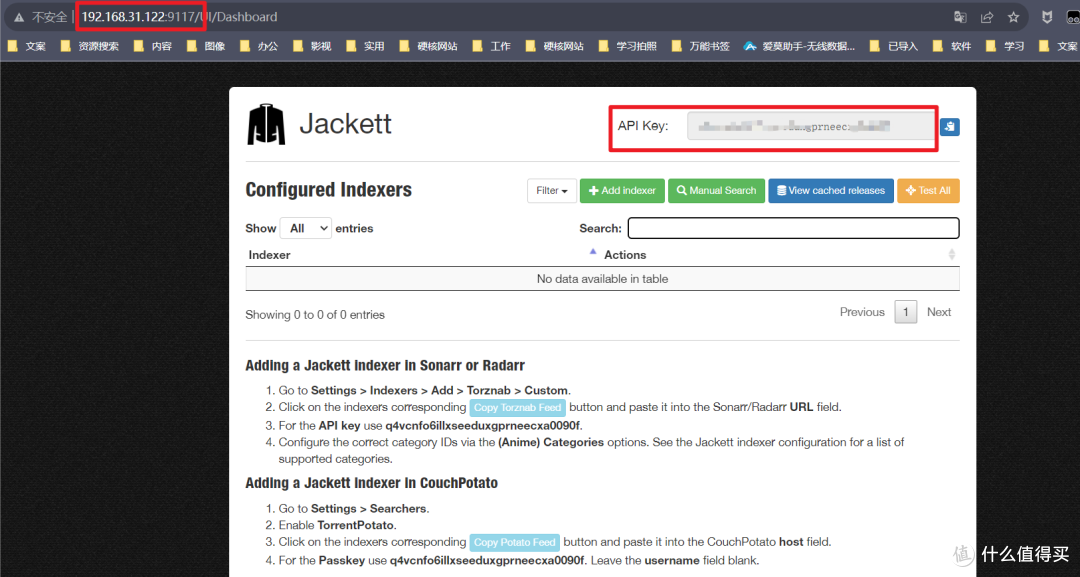Click 'Adding a Jackett indexer in Sonarr or Radarr' heading

click(385, 366)
